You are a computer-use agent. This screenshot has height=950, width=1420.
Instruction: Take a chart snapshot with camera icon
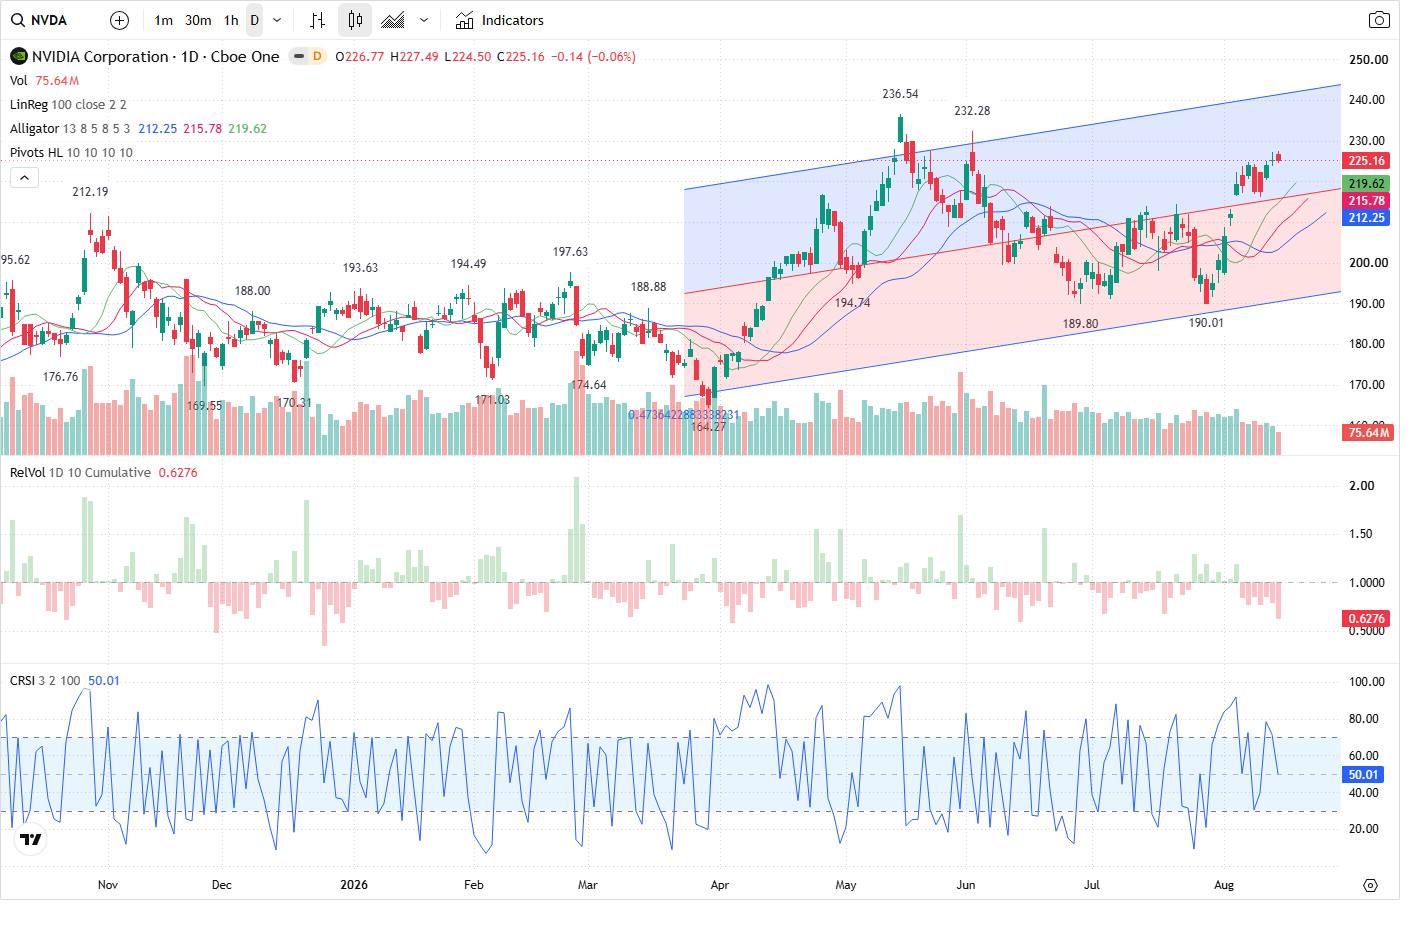1379,20
